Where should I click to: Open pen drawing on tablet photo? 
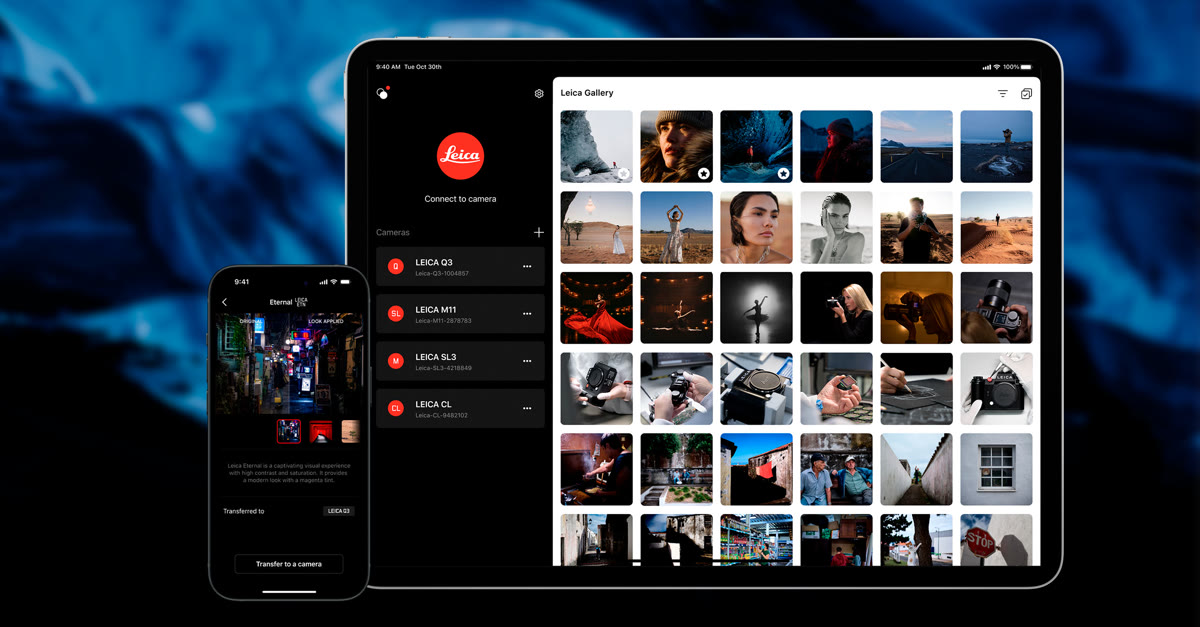[x=917, y=389]
